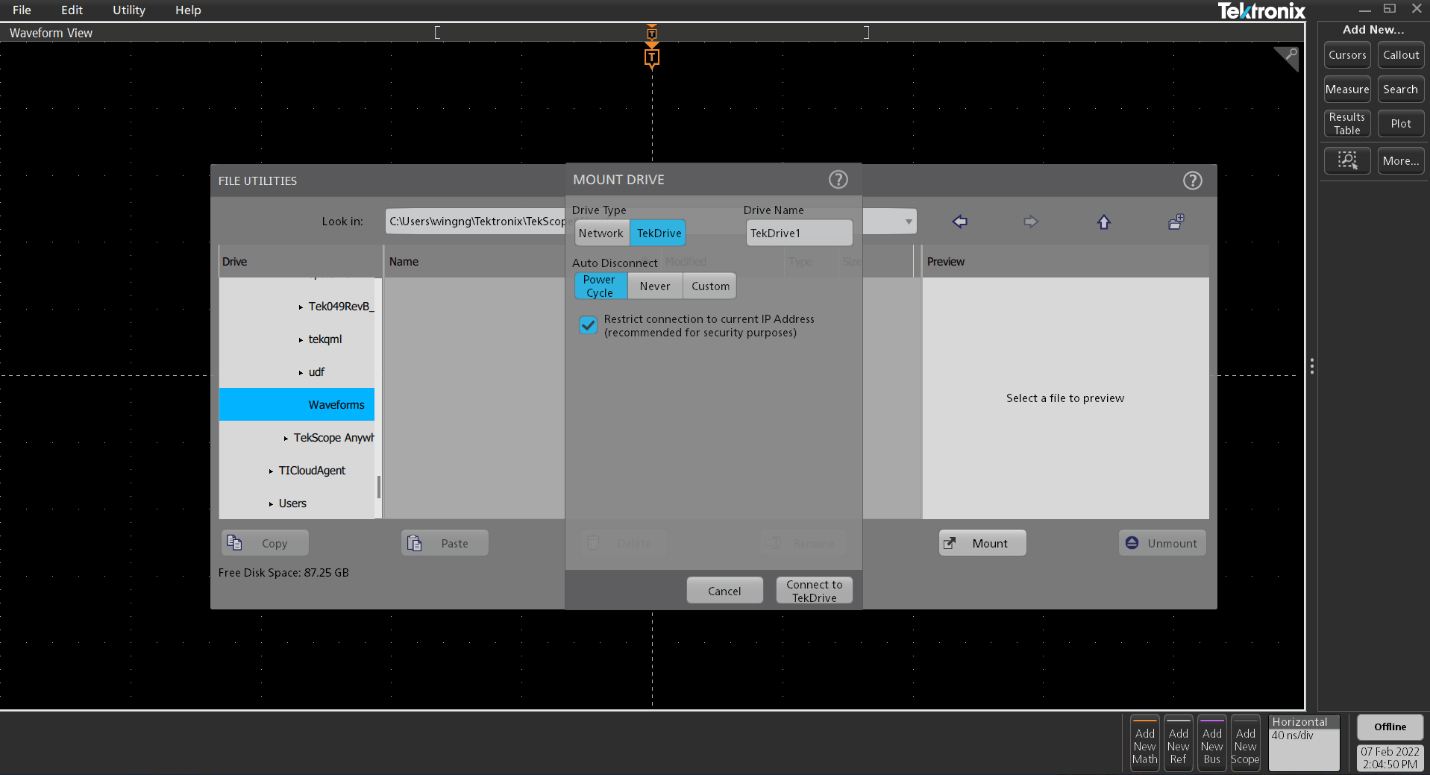The image size is (1430, 775).
Task: Expand the TICloudAgent folder tree arrow
Action: pyautogui.click(x=271, y=471)
